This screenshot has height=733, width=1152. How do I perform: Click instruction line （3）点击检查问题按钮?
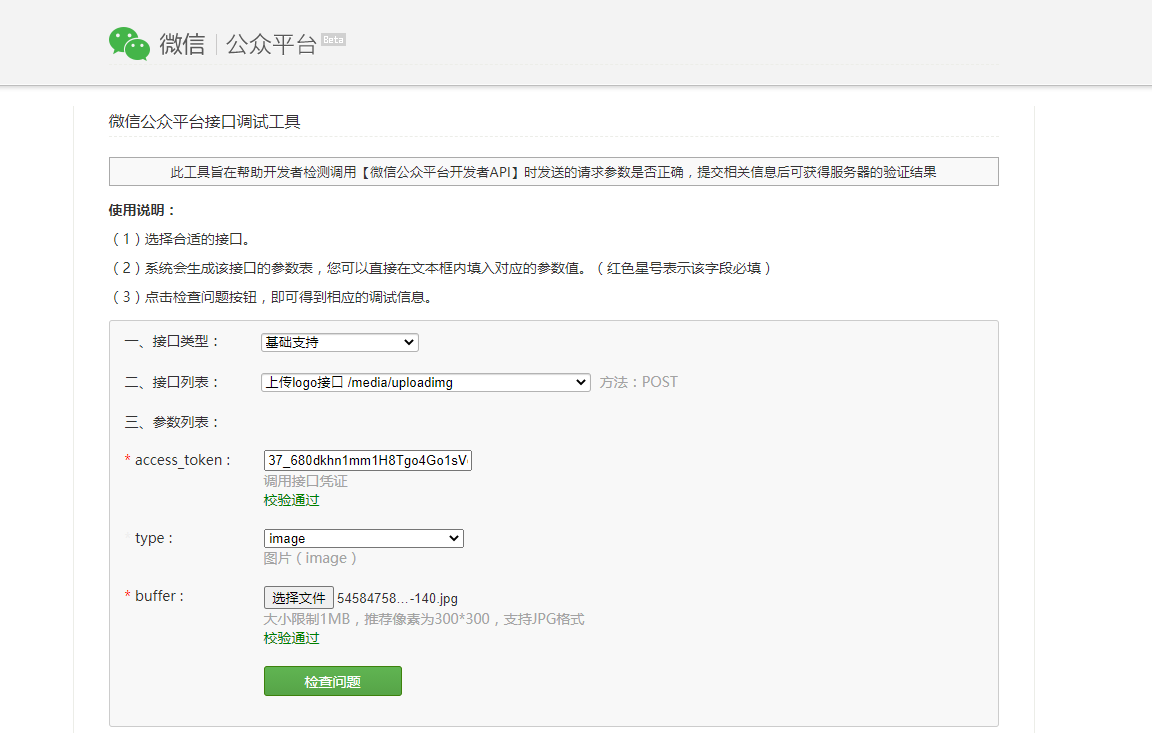coord(273,297)
